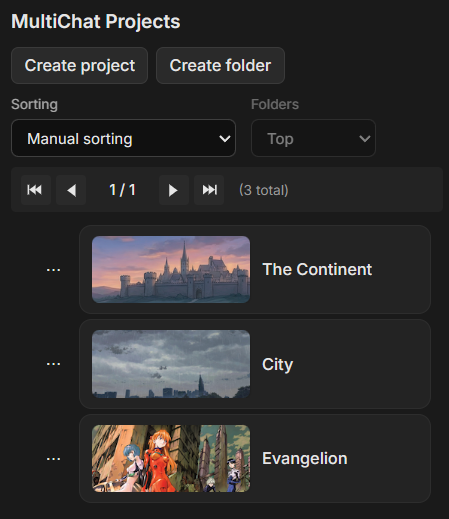Viewport: 449px width, 519px height.
Task: Open the Evangelion artwork thumbnail
Action: tap(171, 458)
